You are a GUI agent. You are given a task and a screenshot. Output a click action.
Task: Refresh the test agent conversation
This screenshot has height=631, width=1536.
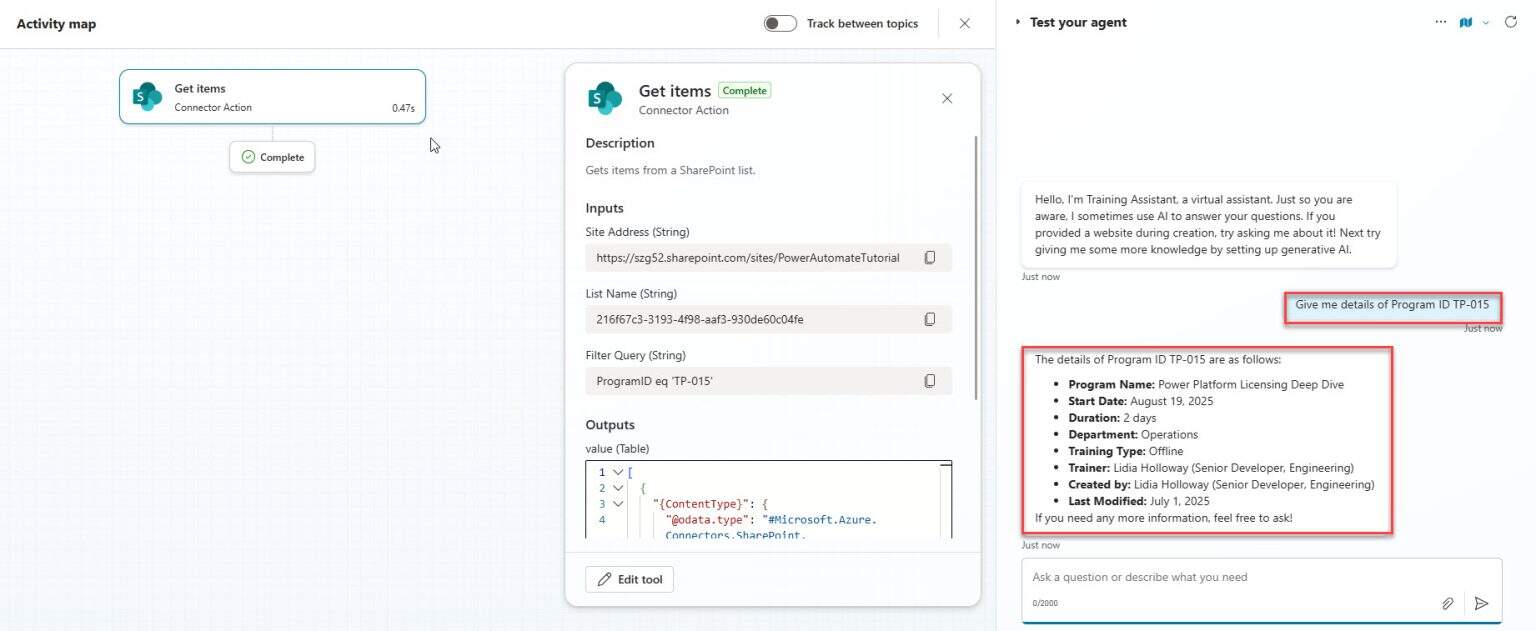coord(1511,22)
